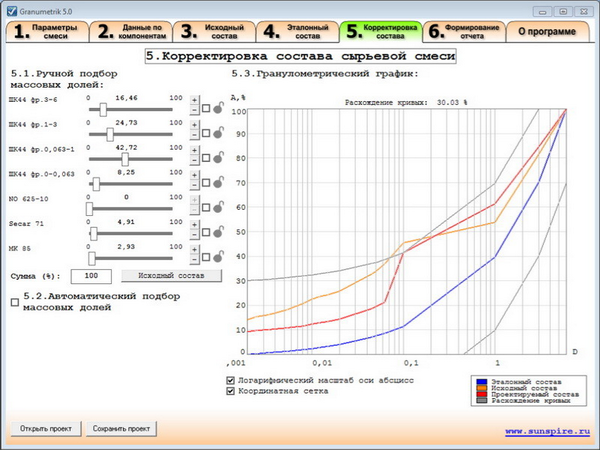The height and width of the screenshot is (450, 600).
Task: Toggle lock icon for NO 625-10
Action: [218, 207]
